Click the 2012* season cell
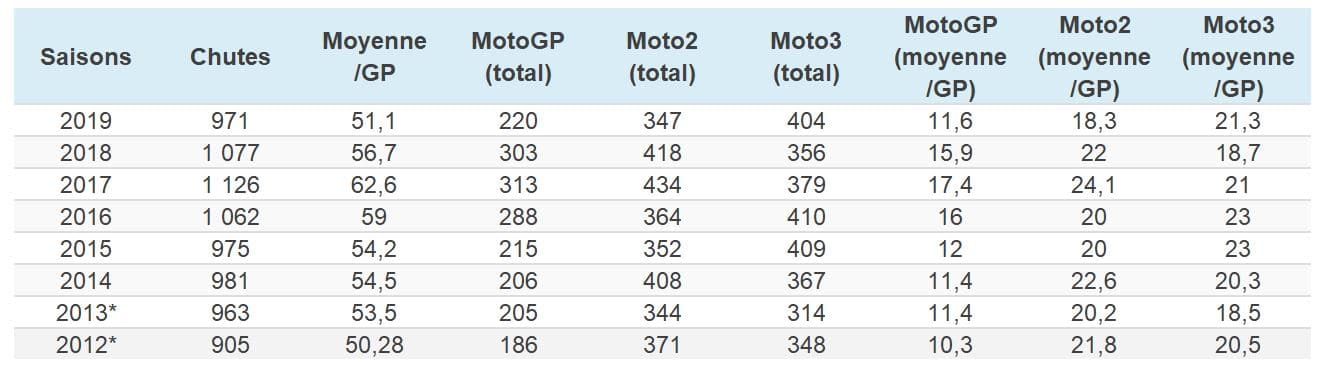This screenshot has width=1319, height=366. 85,345
